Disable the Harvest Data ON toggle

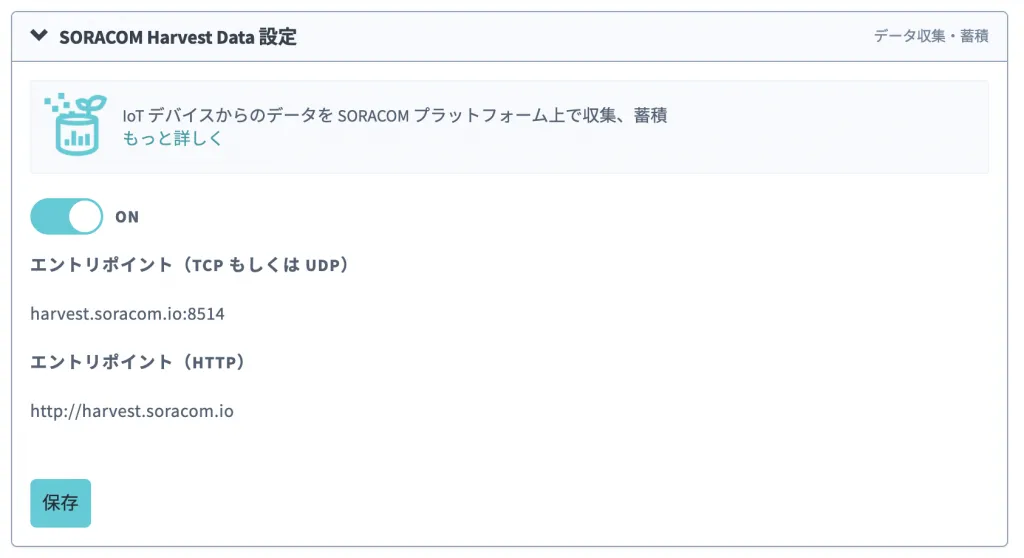[67, 217]
